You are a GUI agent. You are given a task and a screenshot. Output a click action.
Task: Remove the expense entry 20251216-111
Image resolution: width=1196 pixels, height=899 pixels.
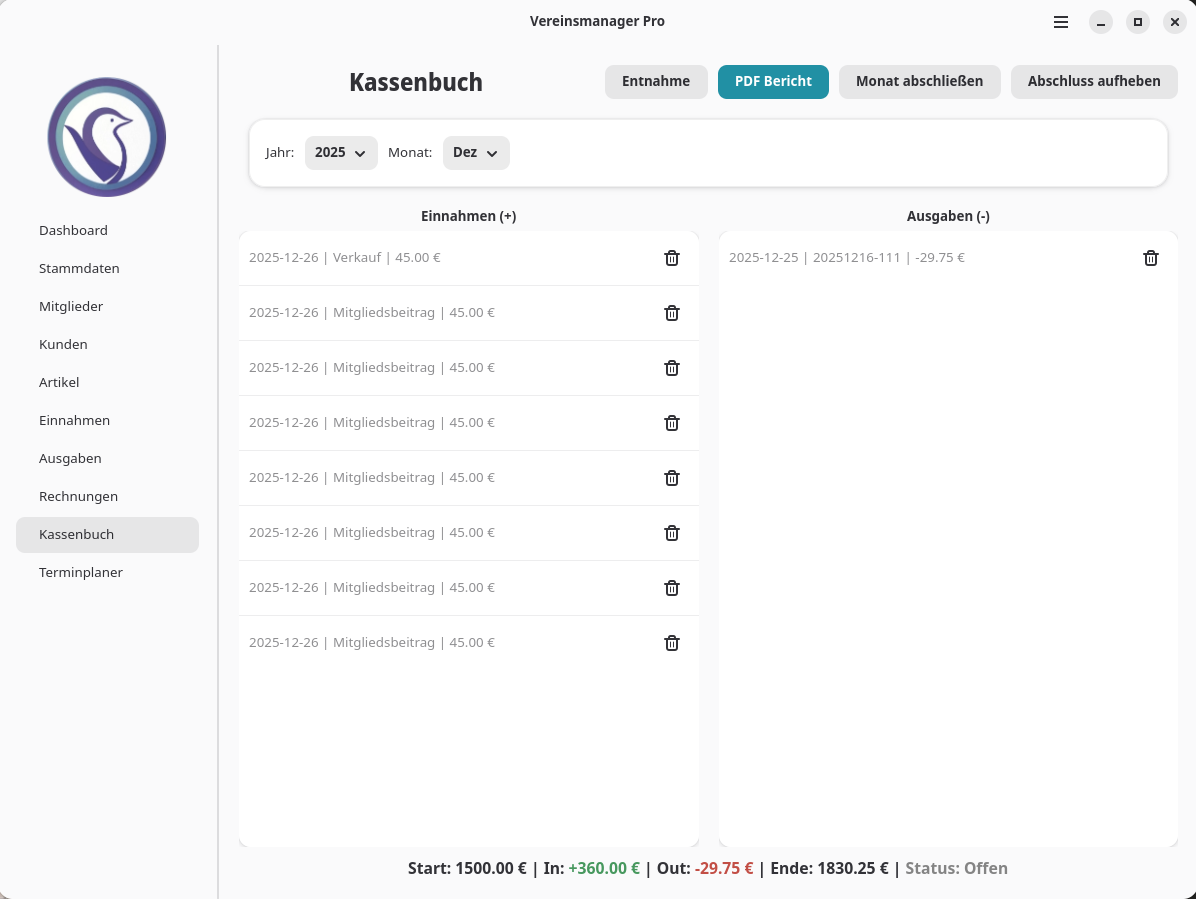(1151, 258)
